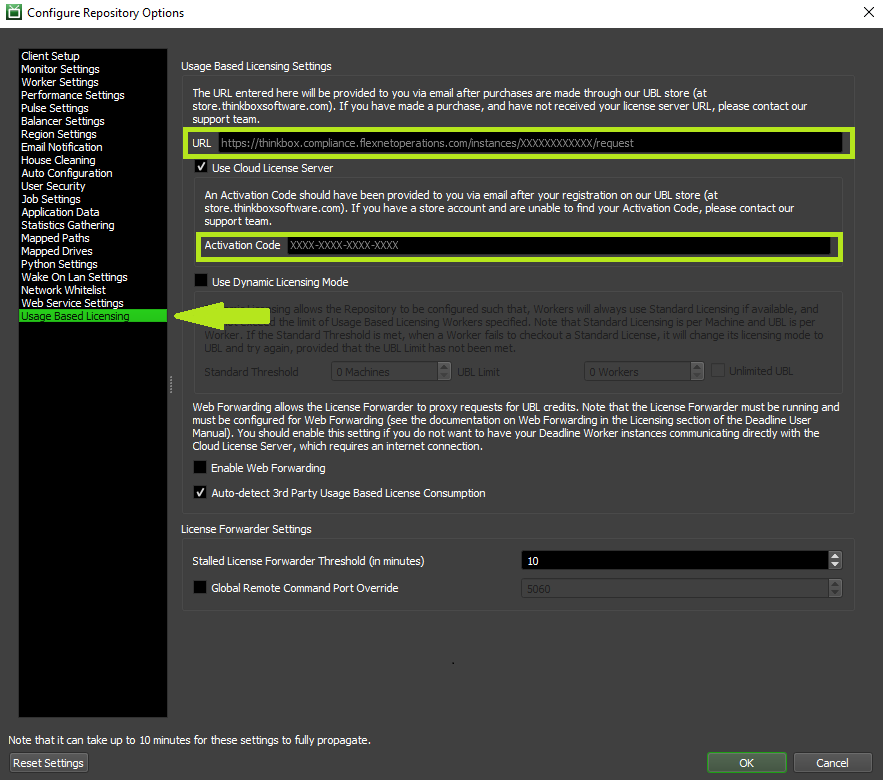This screenshot has width=883, height=780.
Task: Click the Reset Settings button
Action: point(48,763)
